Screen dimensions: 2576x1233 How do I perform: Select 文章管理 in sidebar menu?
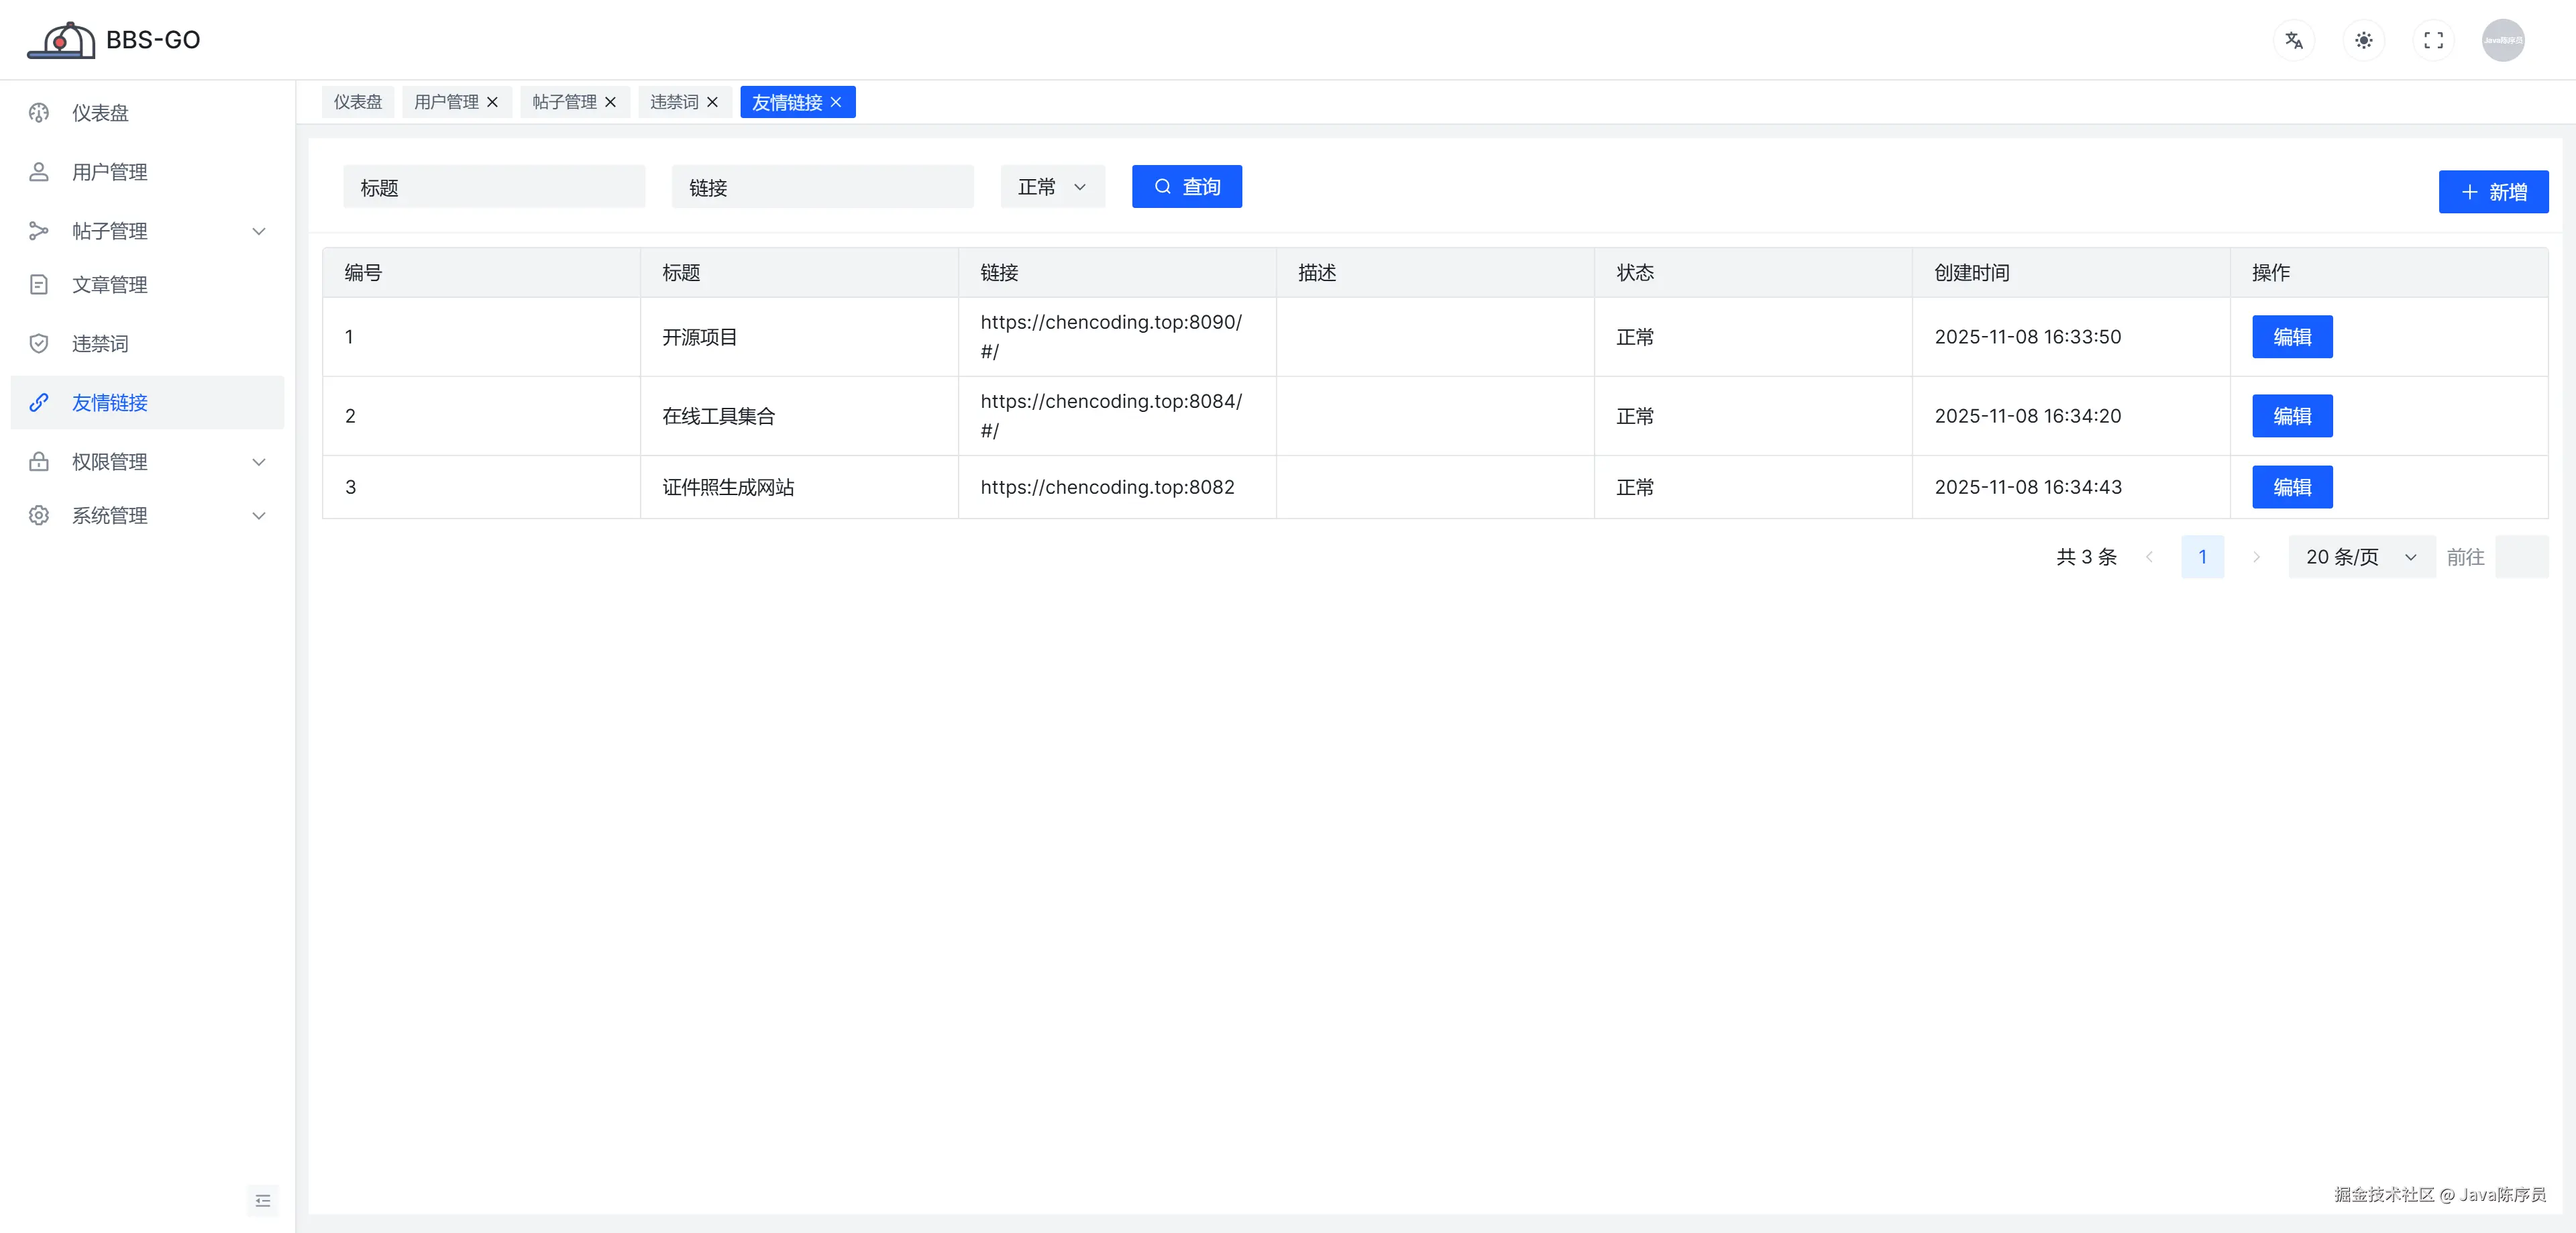pos(110,285)
